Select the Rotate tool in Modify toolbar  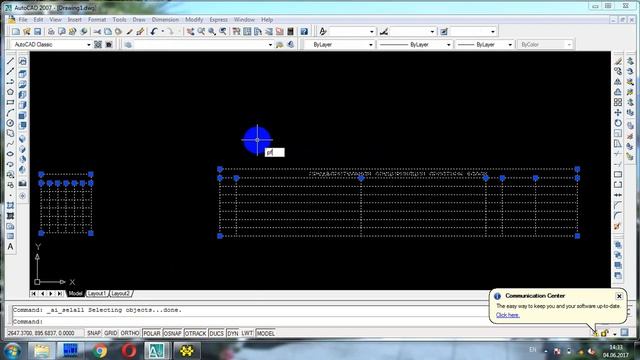pos(618,123)
